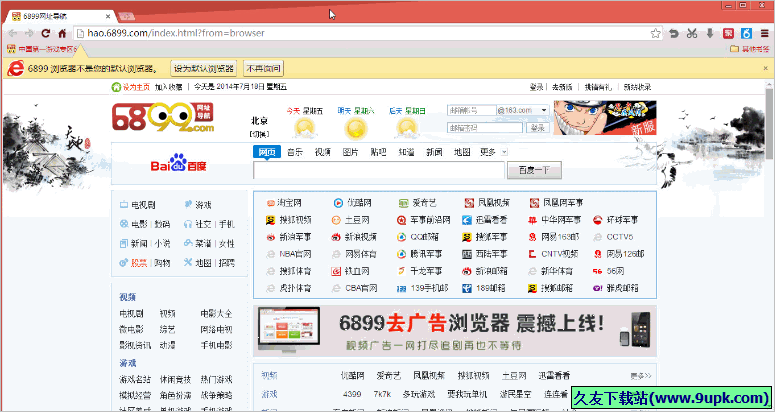Click the 6899.com site logo
This screenshot has width=775, height=412.
click(x=164, y=118)
